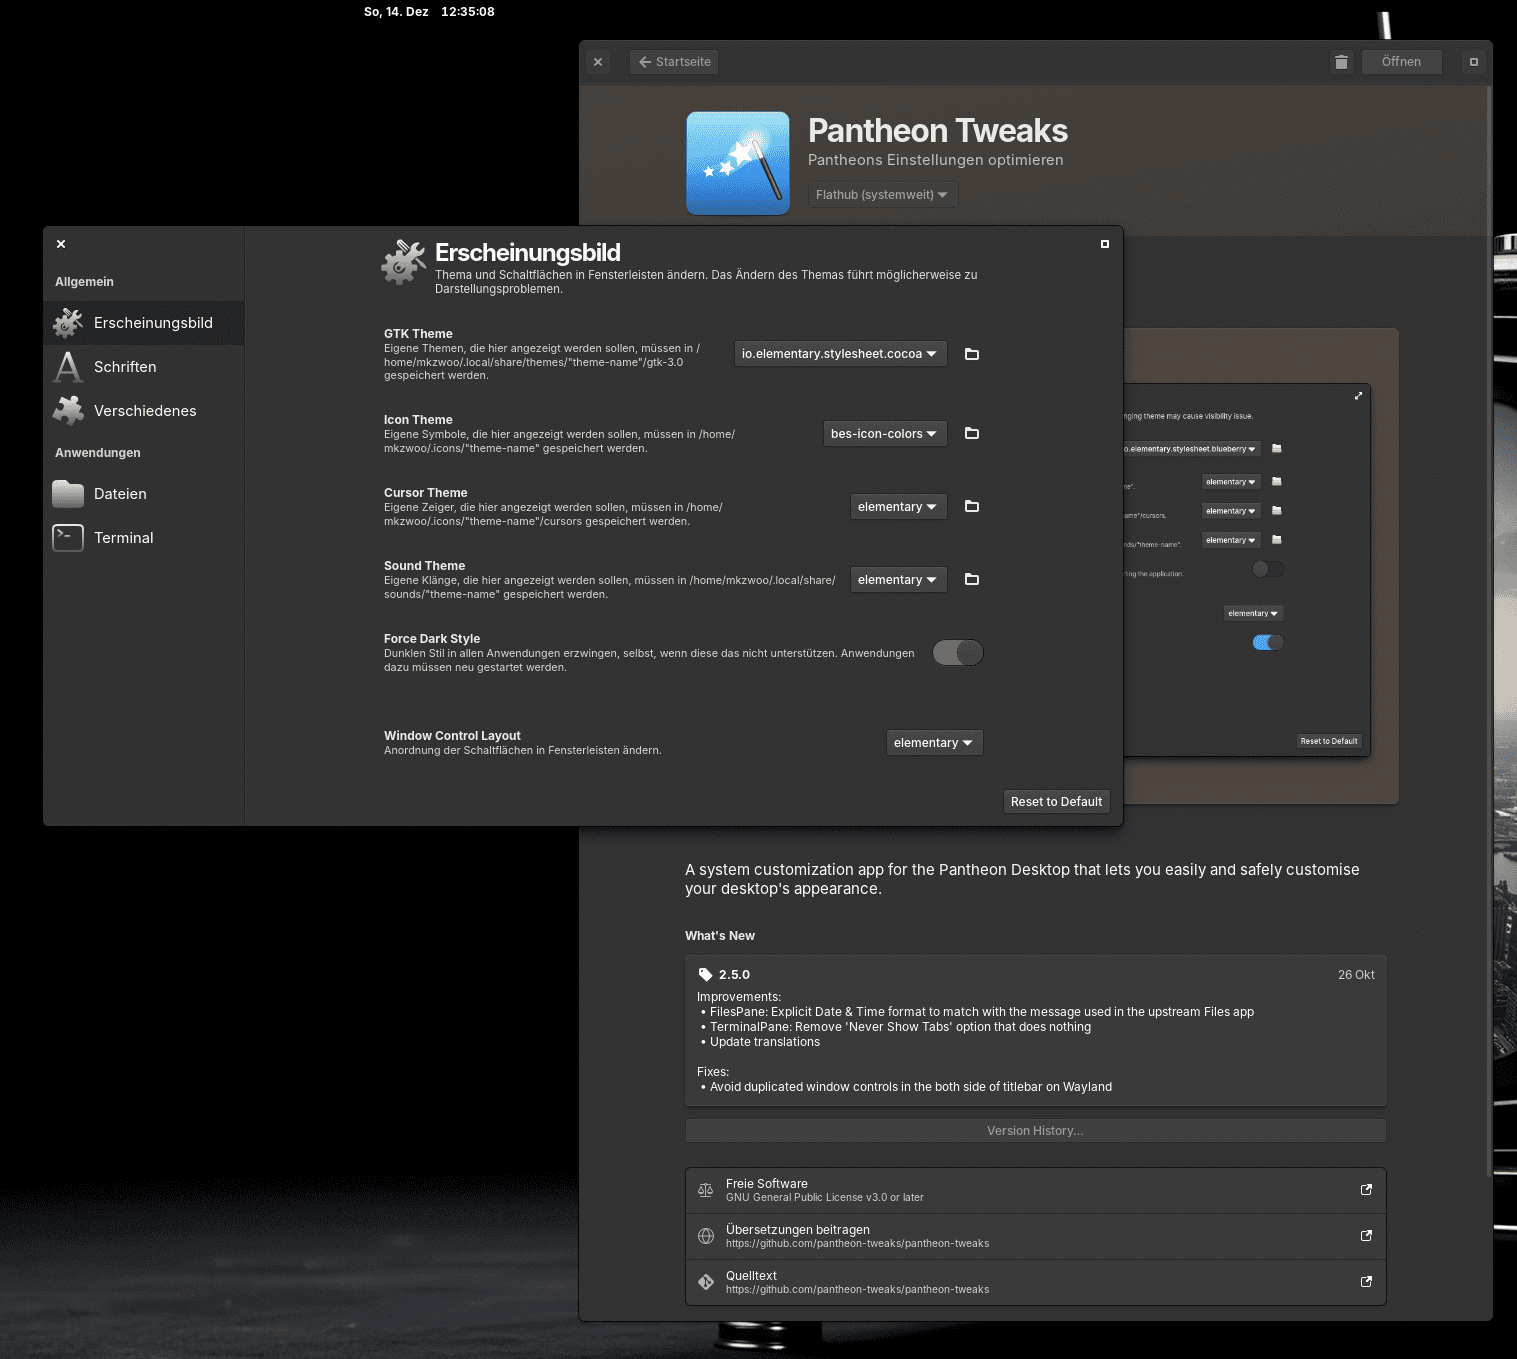The width and height of the screenshot is (1517, 1359).
Task: Click the Dateien folder icon in sidebar
Action: [x=68, y=494]
